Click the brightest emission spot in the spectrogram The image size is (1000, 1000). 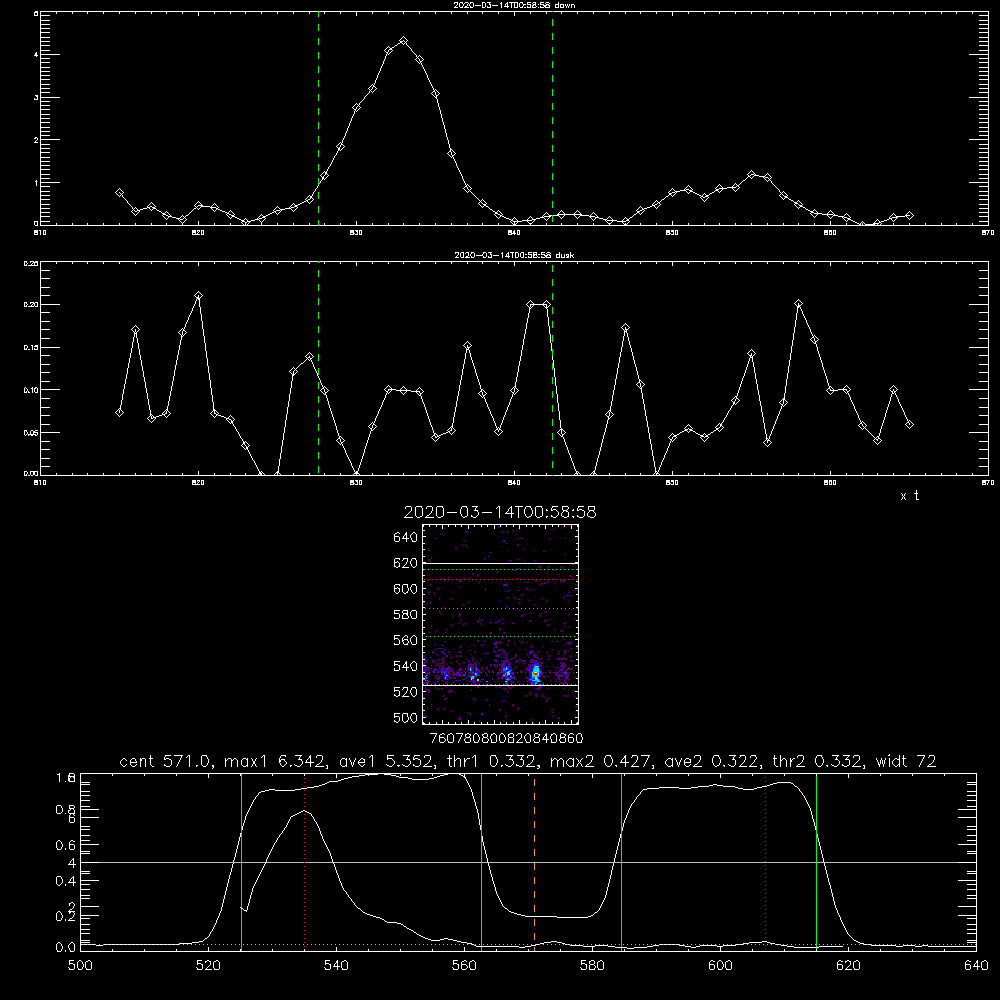536,673
